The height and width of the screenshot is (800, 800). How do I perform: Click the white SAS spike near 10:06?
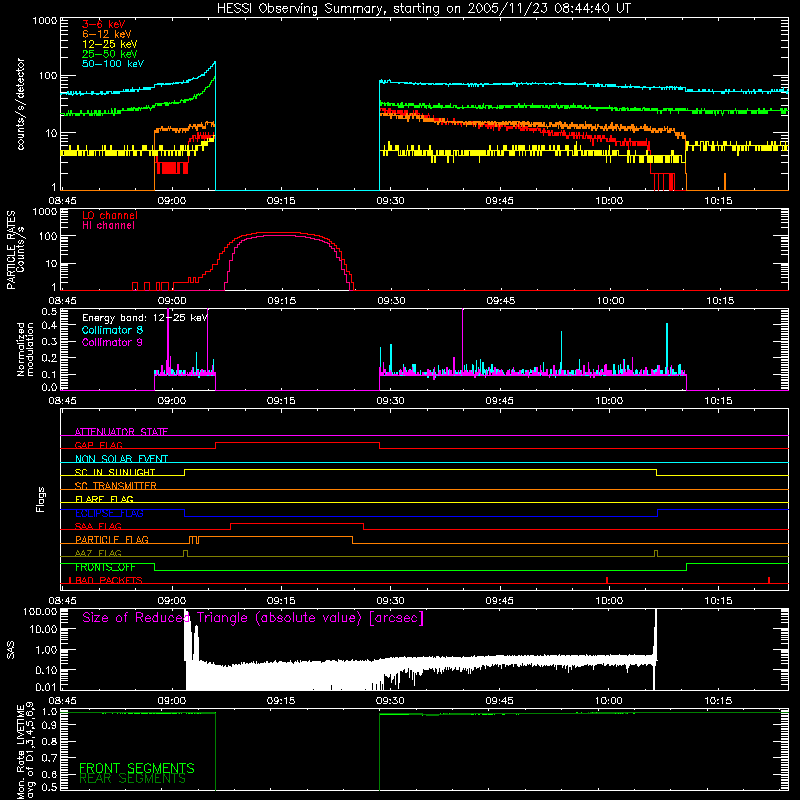[x=656, y=633]
